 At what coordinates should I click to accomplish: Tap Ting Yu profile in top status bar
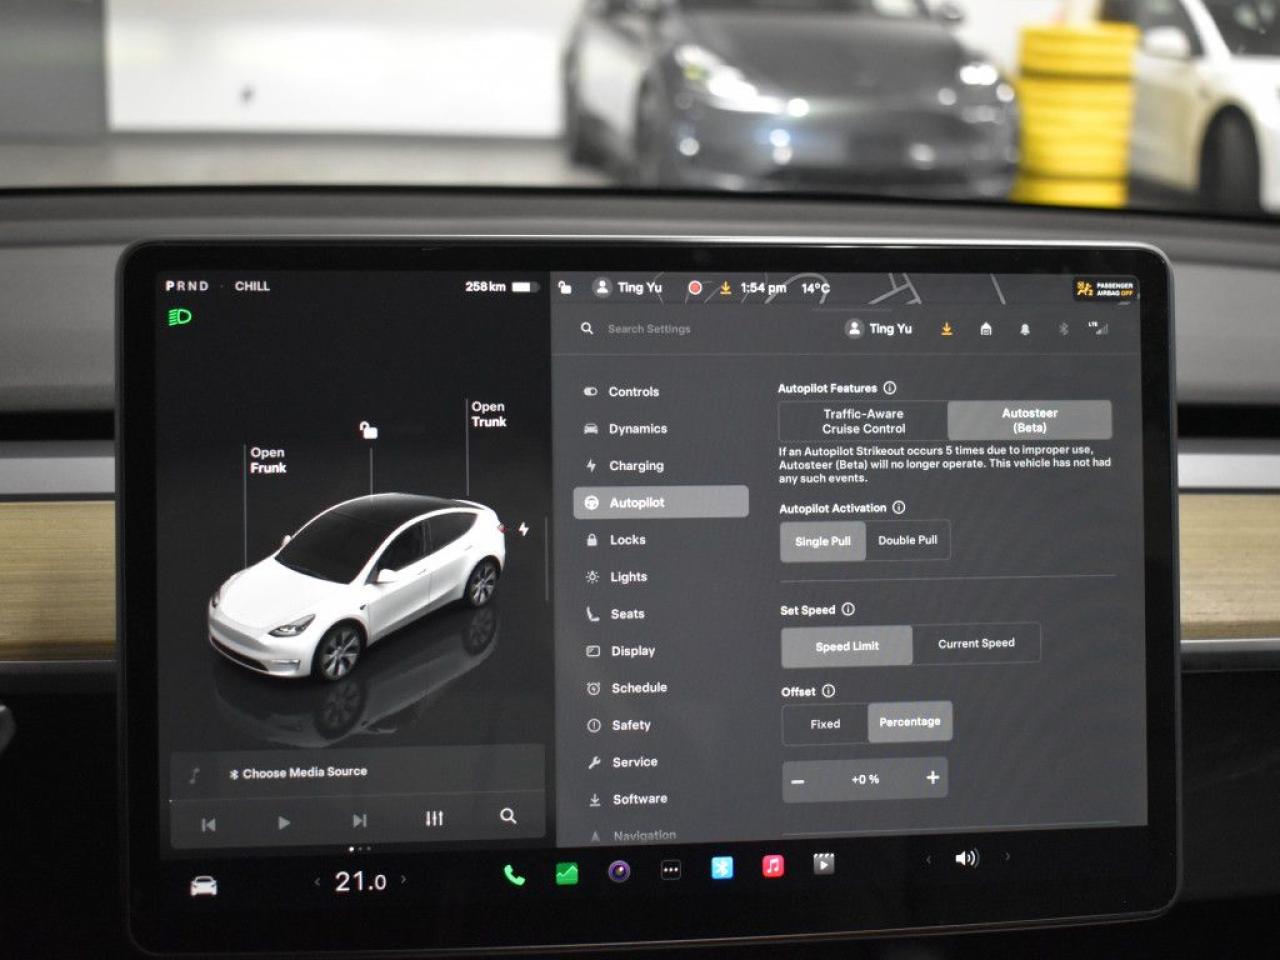628,287
